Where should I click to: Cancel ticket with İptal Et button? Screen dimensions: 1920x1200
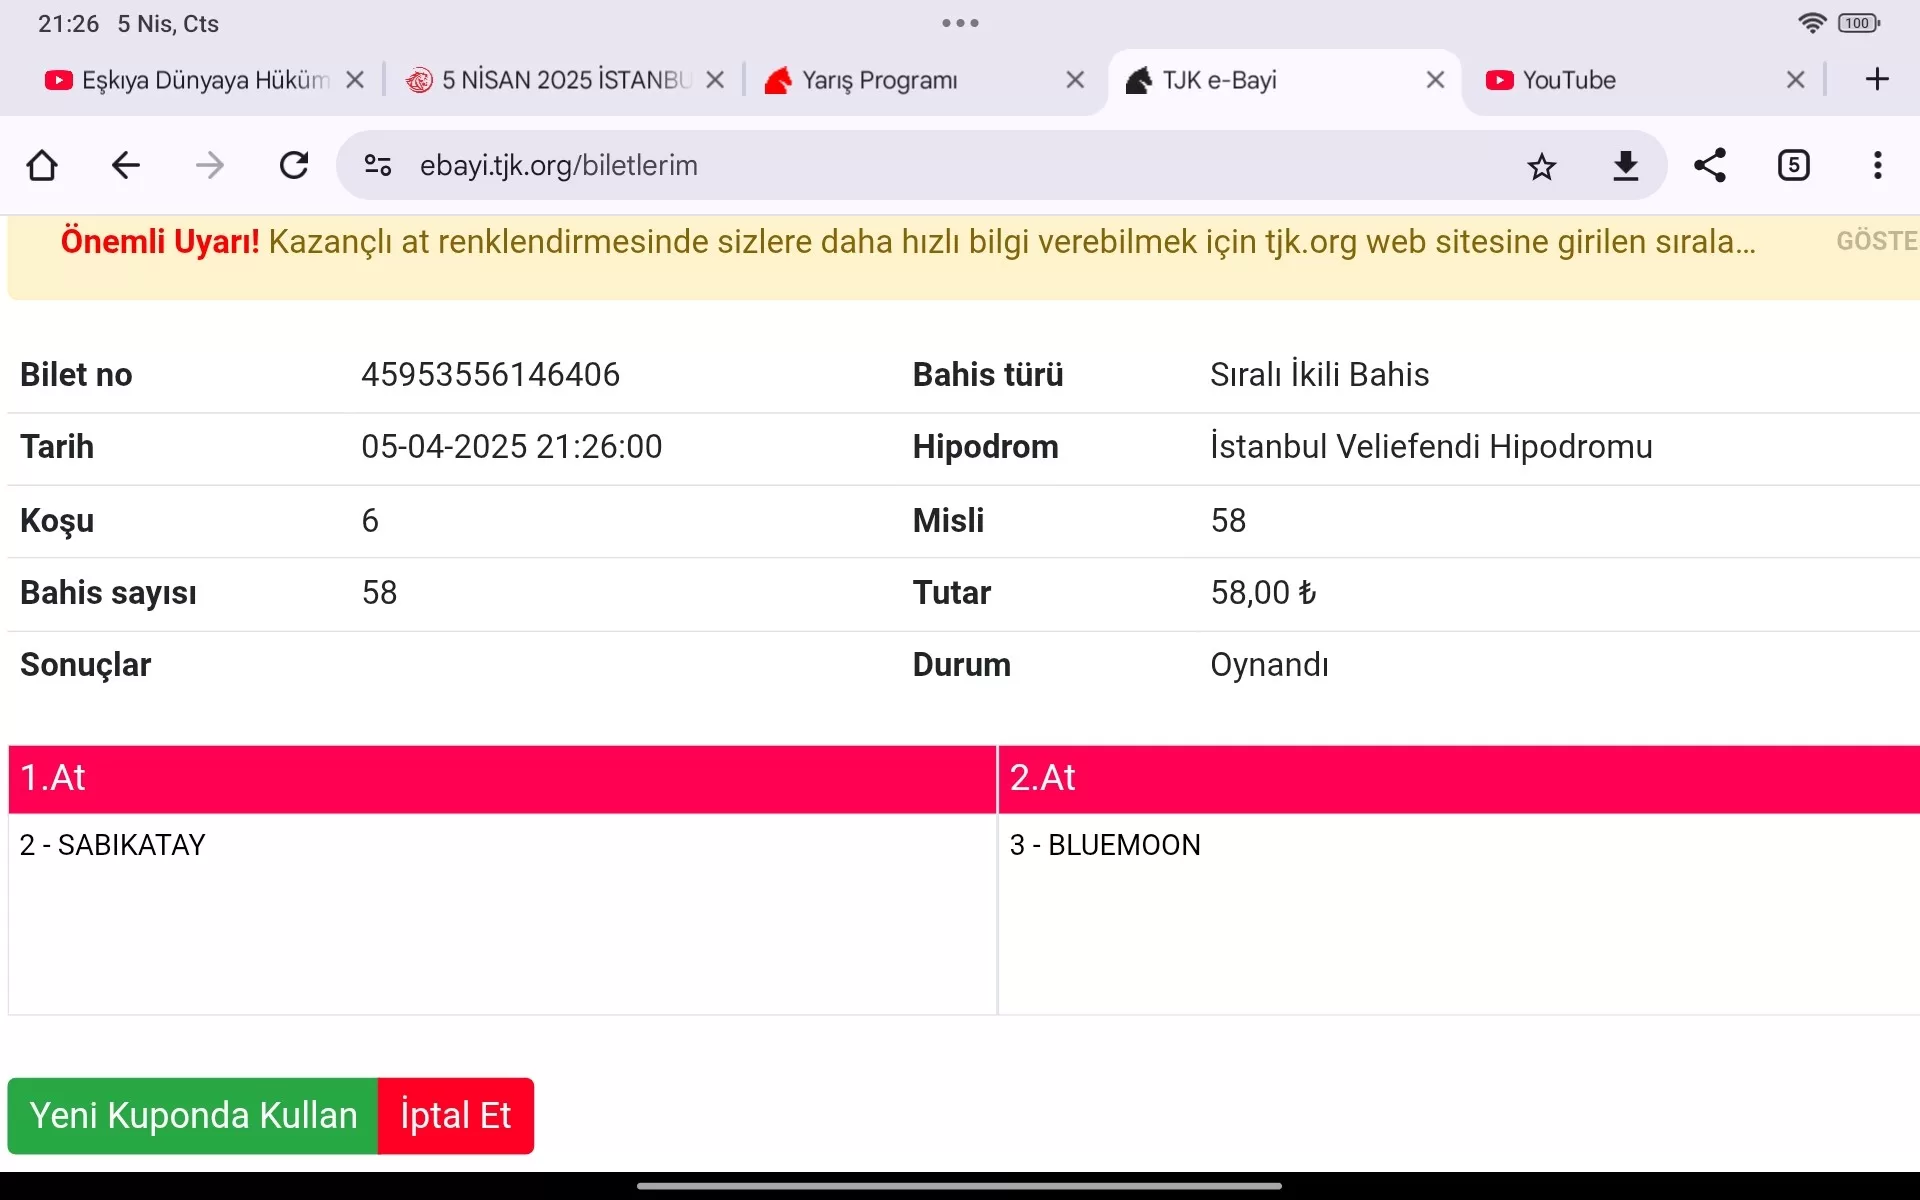[x=456, y=1116]
